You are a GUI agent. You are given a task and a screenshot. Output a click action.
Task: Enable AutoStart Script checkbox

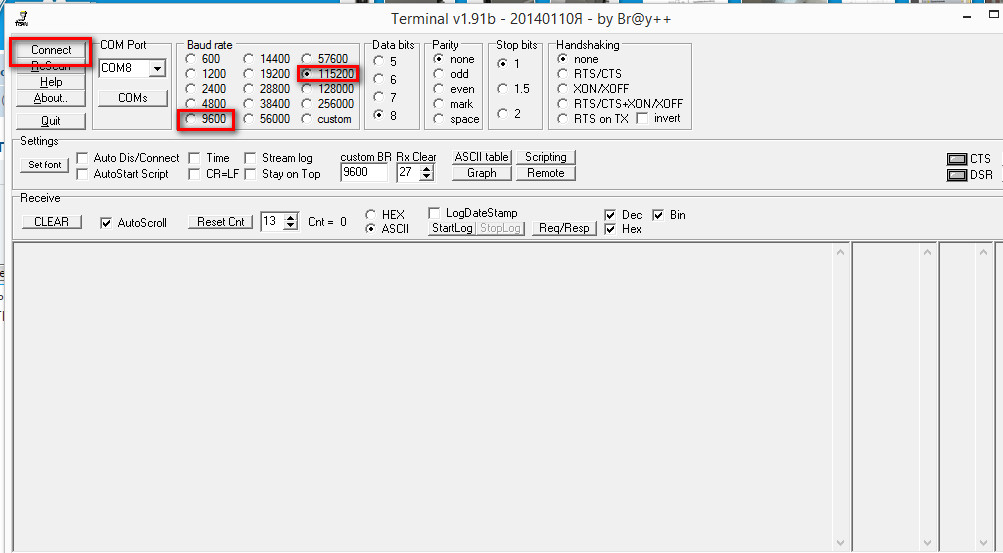click(x=82, y=174)
